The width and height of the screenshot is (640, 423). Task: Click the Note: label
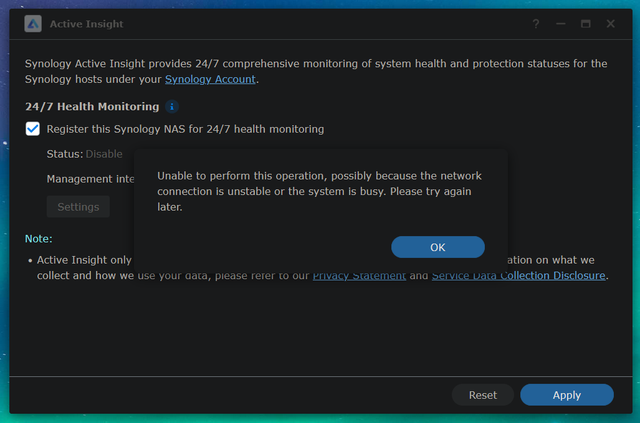(x=39, y=238)
